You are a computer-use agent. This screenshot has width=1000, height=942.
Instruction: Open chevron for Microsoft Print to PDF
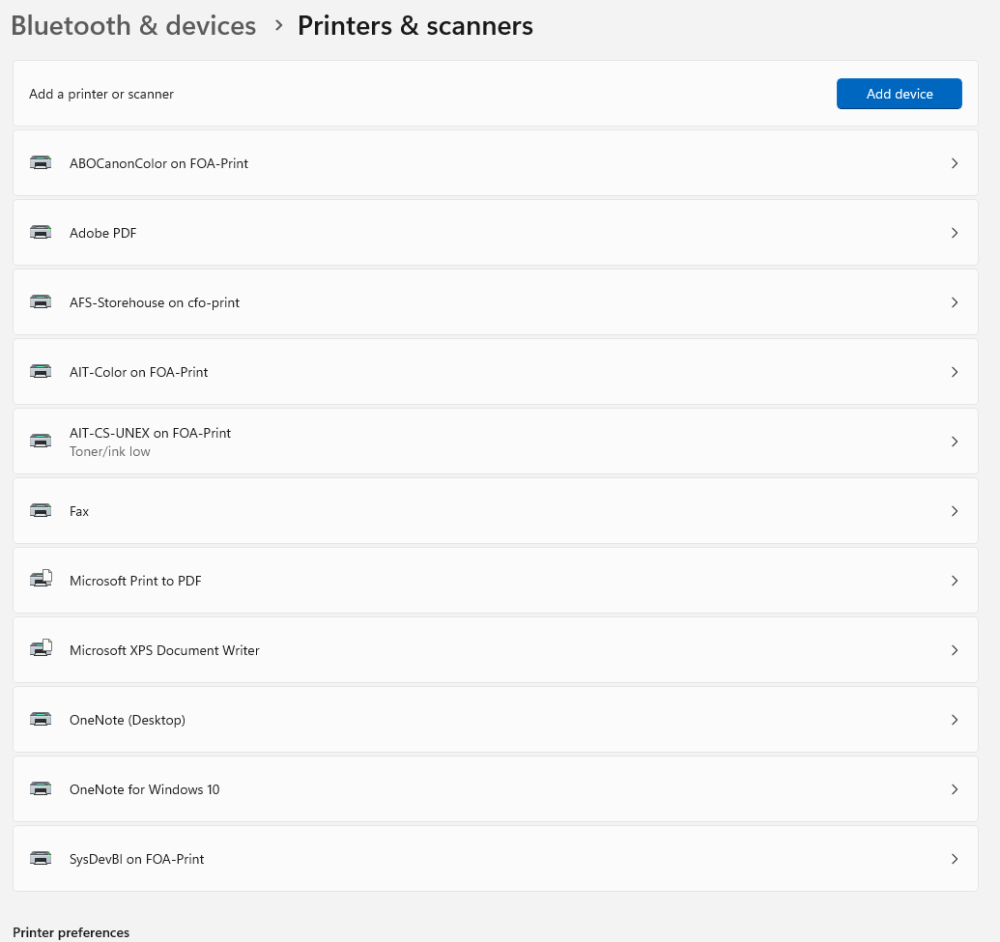pos(954,580)
